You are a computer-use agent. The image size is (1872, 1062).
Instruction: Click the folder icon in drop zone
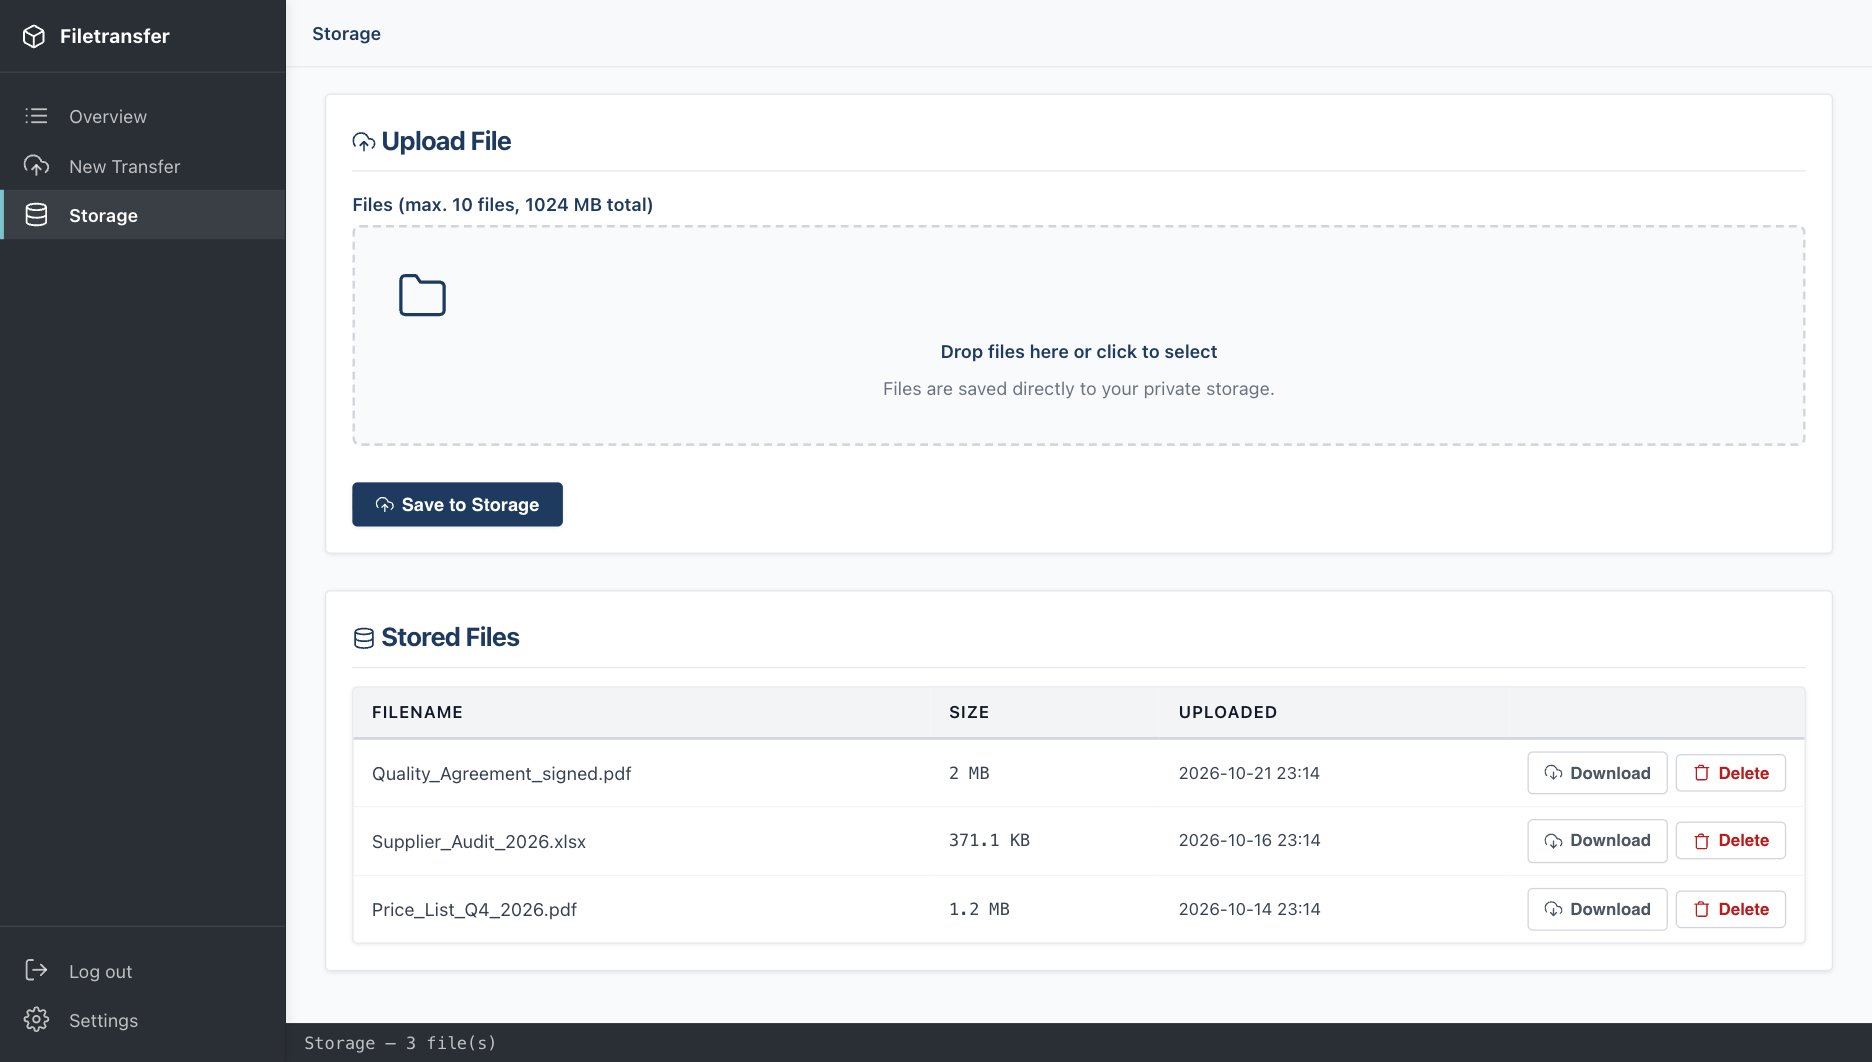(422, 295)
